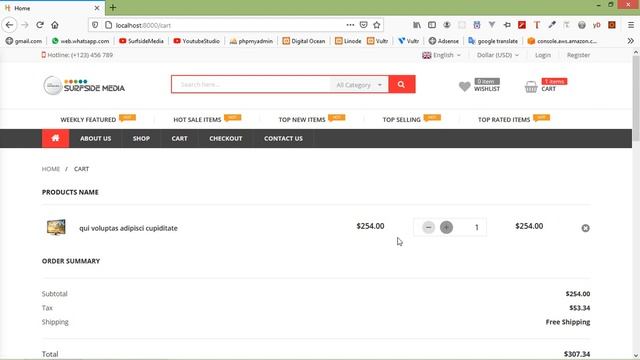Click the red search button

click(x=402, y=84)
